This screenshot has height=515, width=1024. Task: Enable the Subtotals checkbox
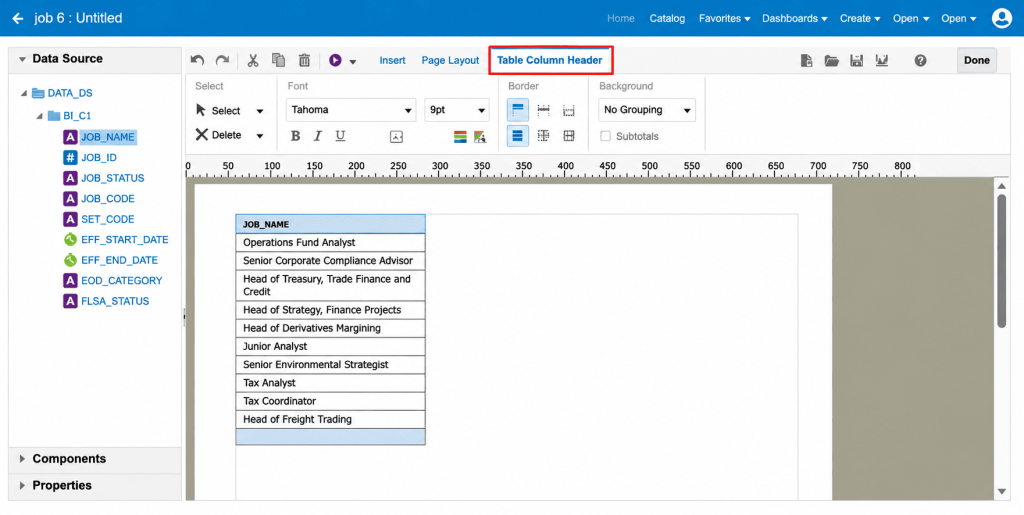[605, 136]
